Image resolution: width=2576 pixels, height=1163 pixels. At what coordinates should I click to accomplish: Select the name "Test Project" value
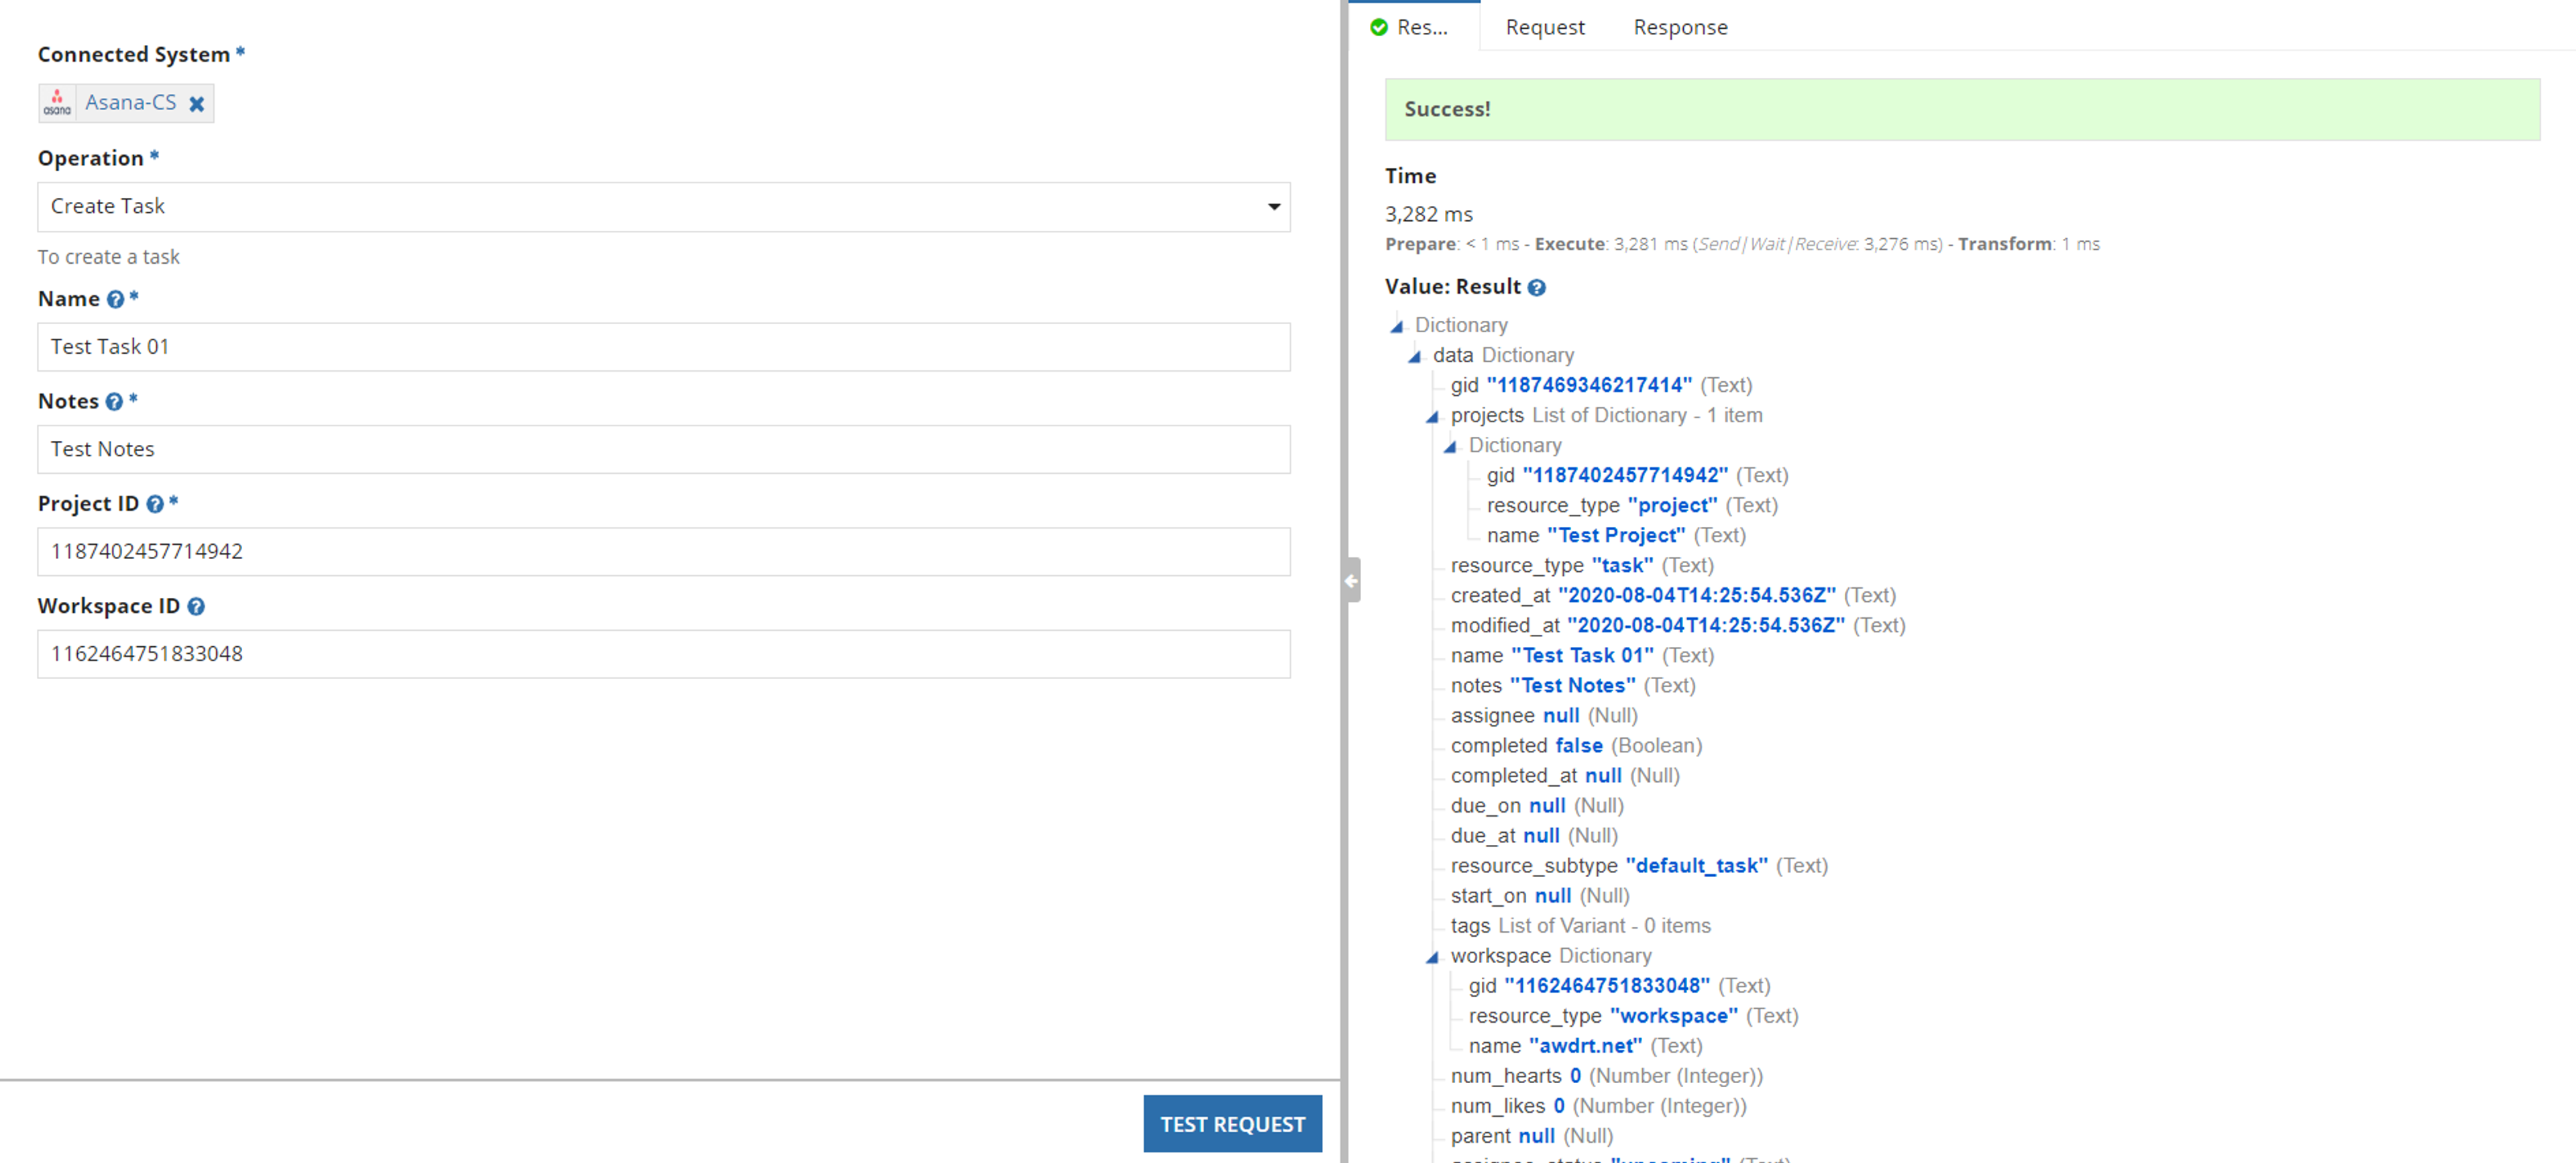pyautogui.click(x=1616, y=535)
